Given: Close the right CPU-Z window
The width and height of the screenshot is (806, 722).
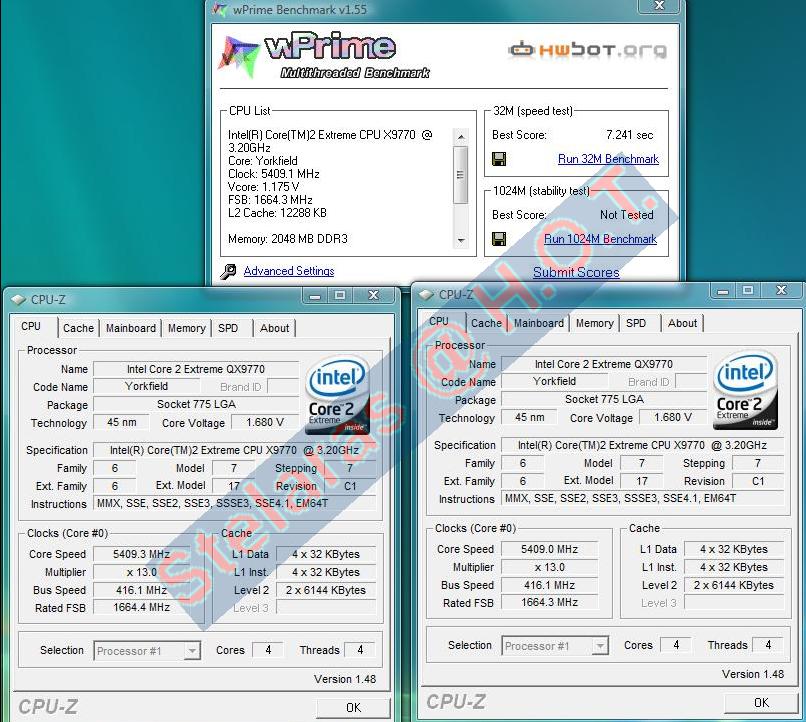Looking at the screenshot, I should point(781,290).
